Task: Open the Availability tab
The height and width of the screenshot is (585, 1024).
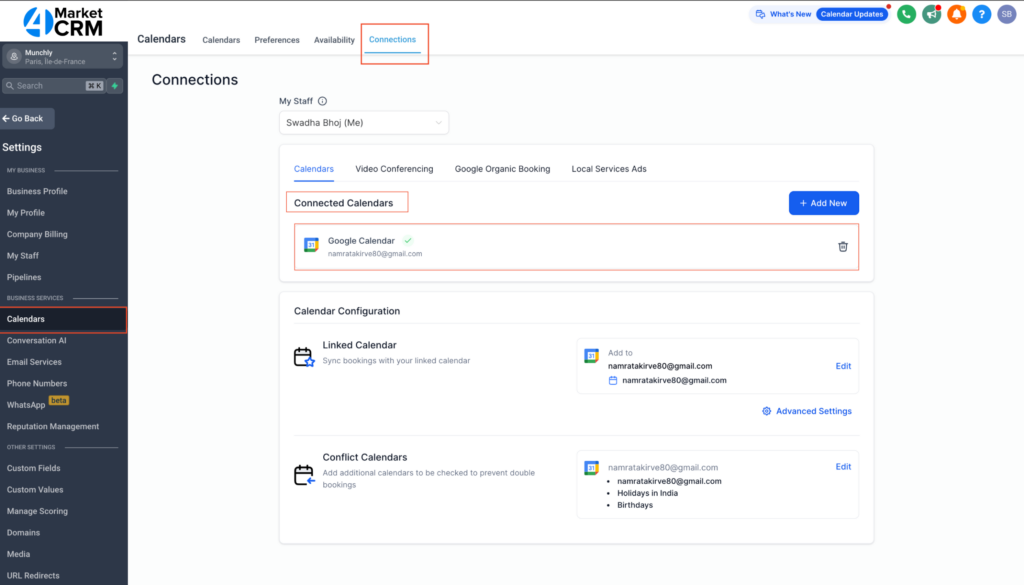Action: point(334,40)
